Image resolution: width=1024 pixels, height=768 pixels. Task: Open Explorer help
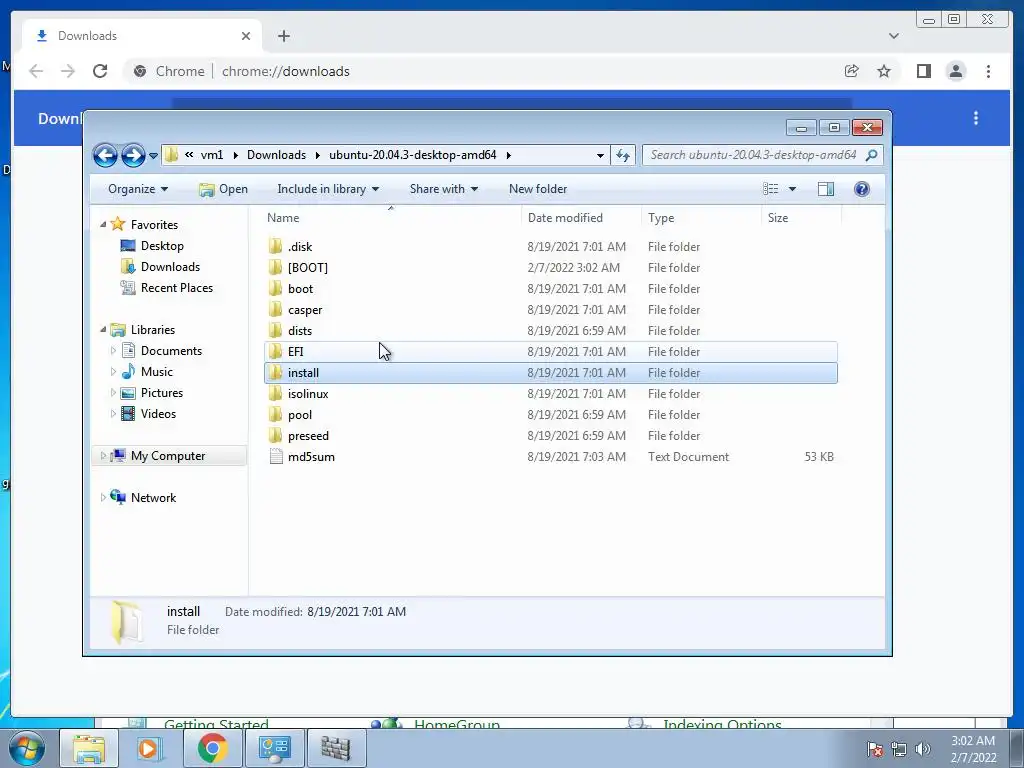tap(861, 189)
